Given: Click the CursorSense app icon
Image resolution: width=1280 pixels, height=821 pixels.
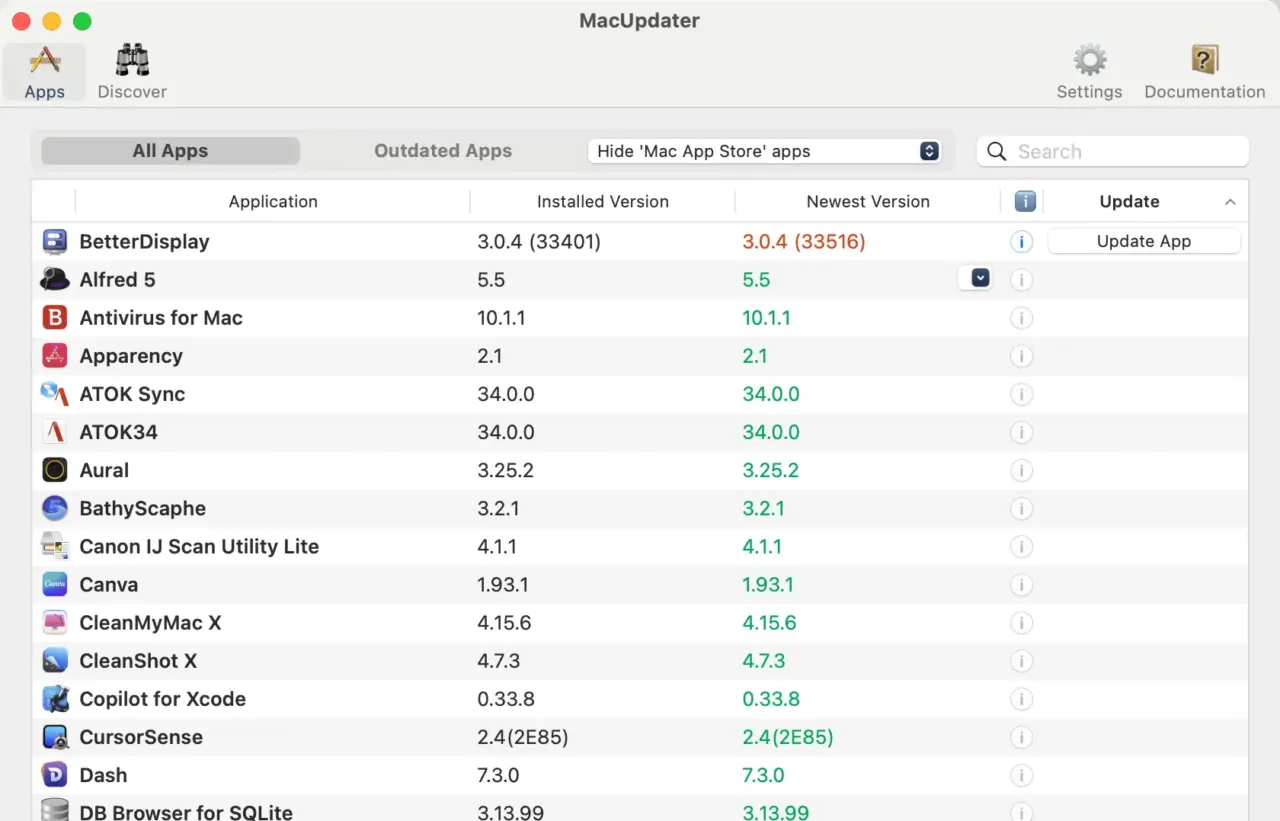Looking at the screenshot, I should [54, 737].
